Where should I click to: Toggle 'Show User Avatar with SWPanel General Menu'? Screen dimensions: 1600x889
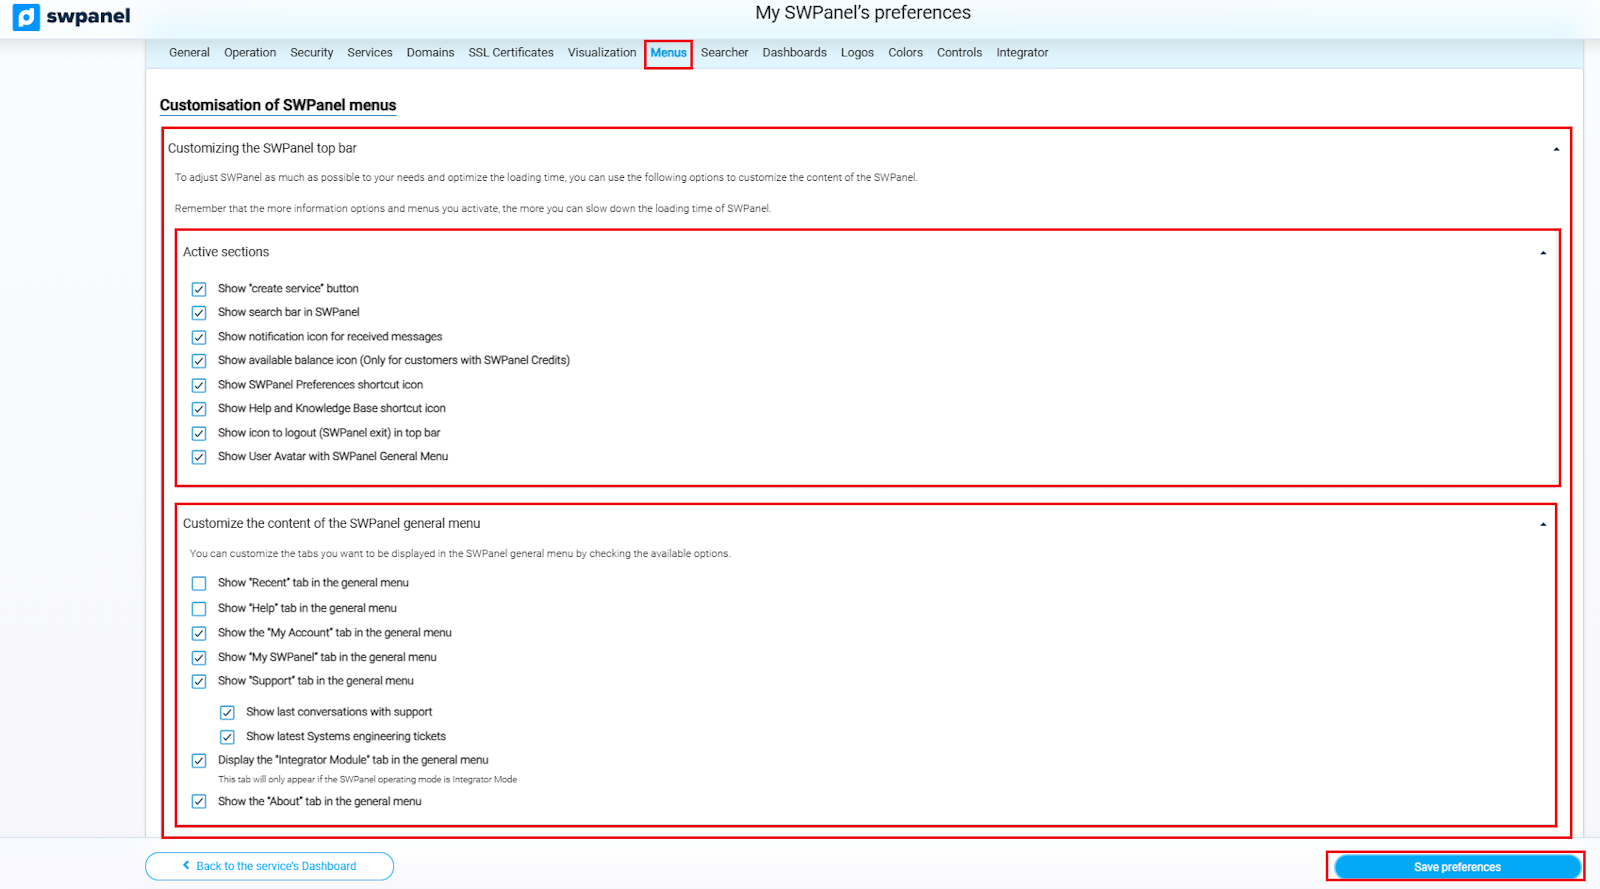(x=199, y=457)
